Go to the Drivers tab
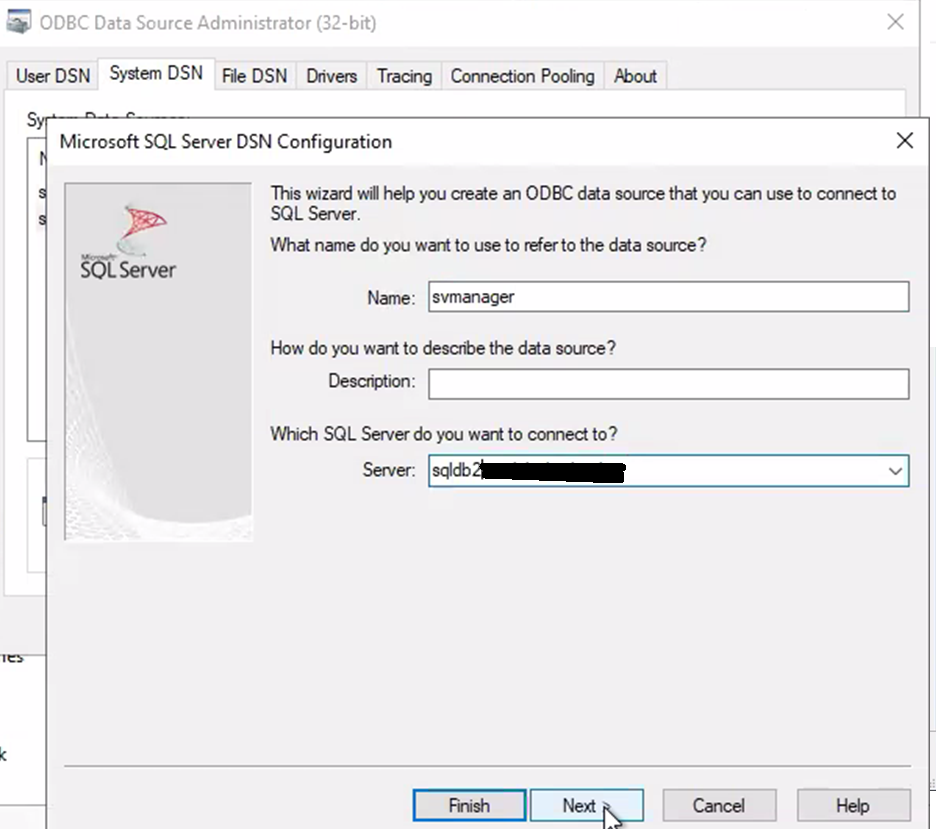936x829 pixels. pos(332,76)
